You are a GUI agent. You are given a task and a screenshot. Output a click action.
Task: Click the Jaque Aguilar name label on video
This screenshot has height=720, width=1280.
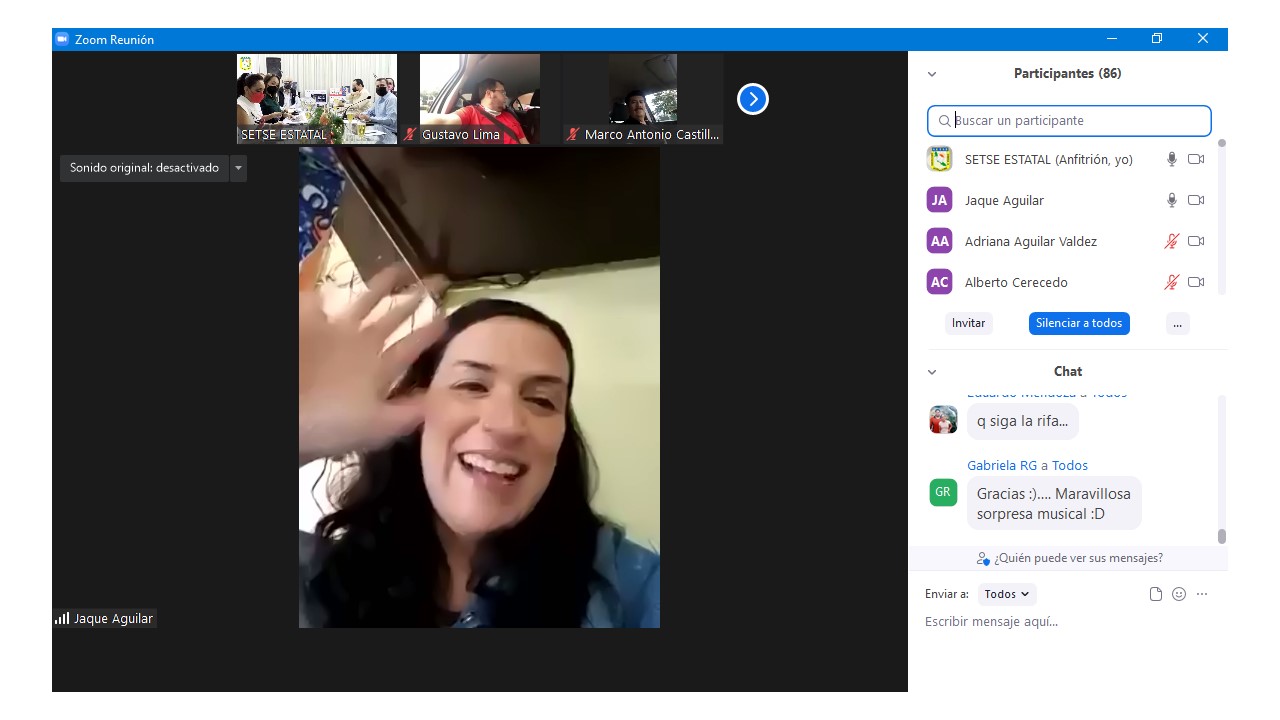click(113, 619)
